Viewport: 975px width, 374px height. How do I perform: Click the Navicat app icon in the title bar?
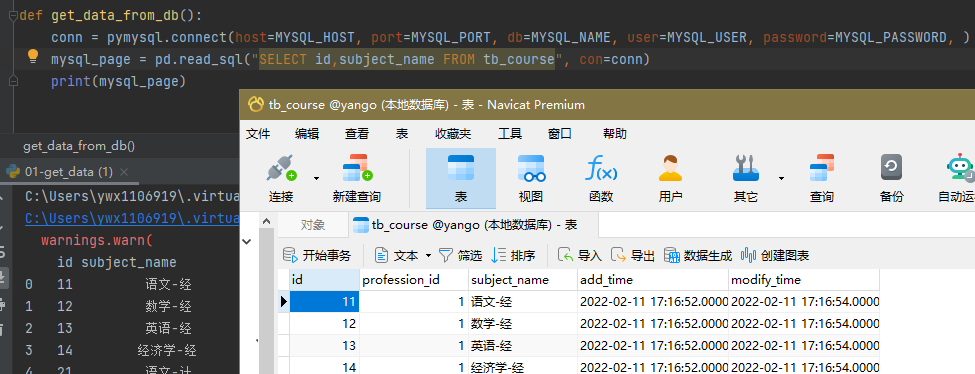[255, 105]
